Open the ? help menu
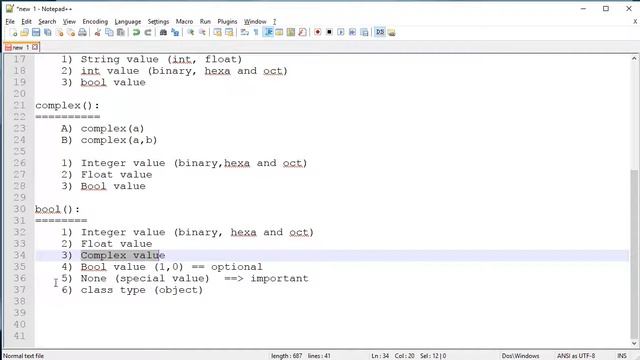The image size is (640, 360). [x=275, y=21]
